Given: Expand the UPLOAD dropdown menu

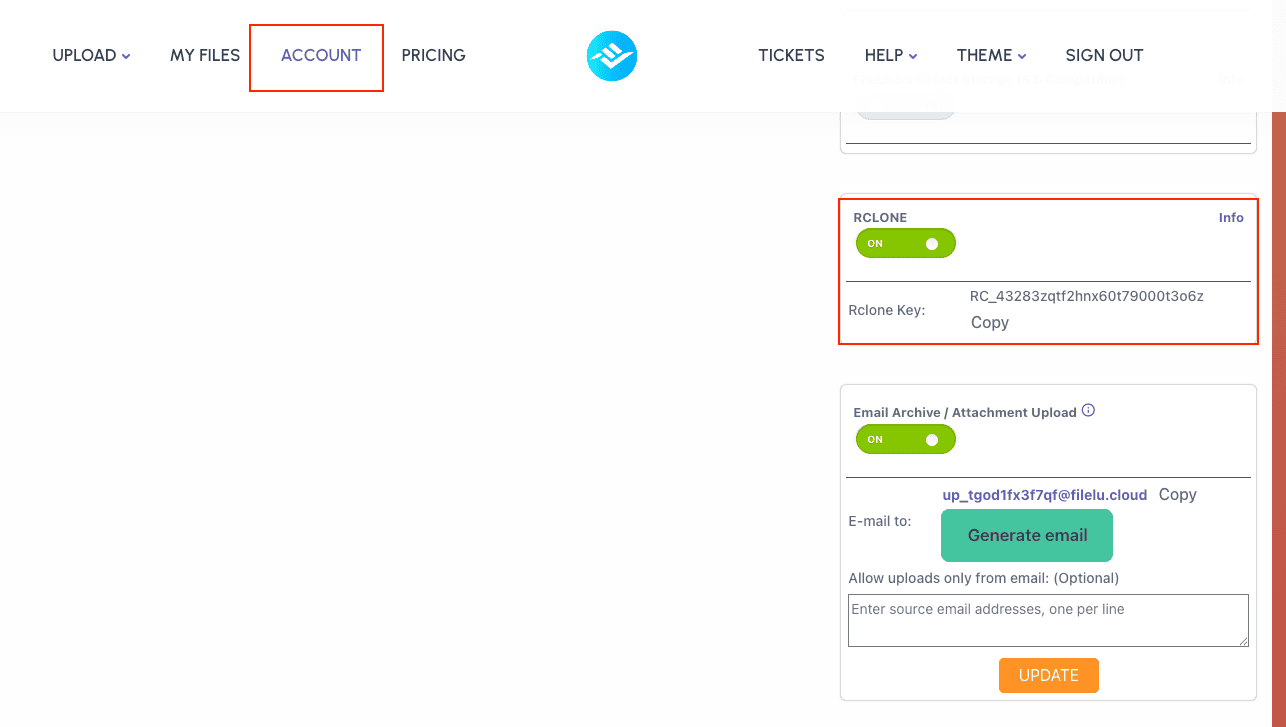Looking at the screenshot, I should coord(91,56).
